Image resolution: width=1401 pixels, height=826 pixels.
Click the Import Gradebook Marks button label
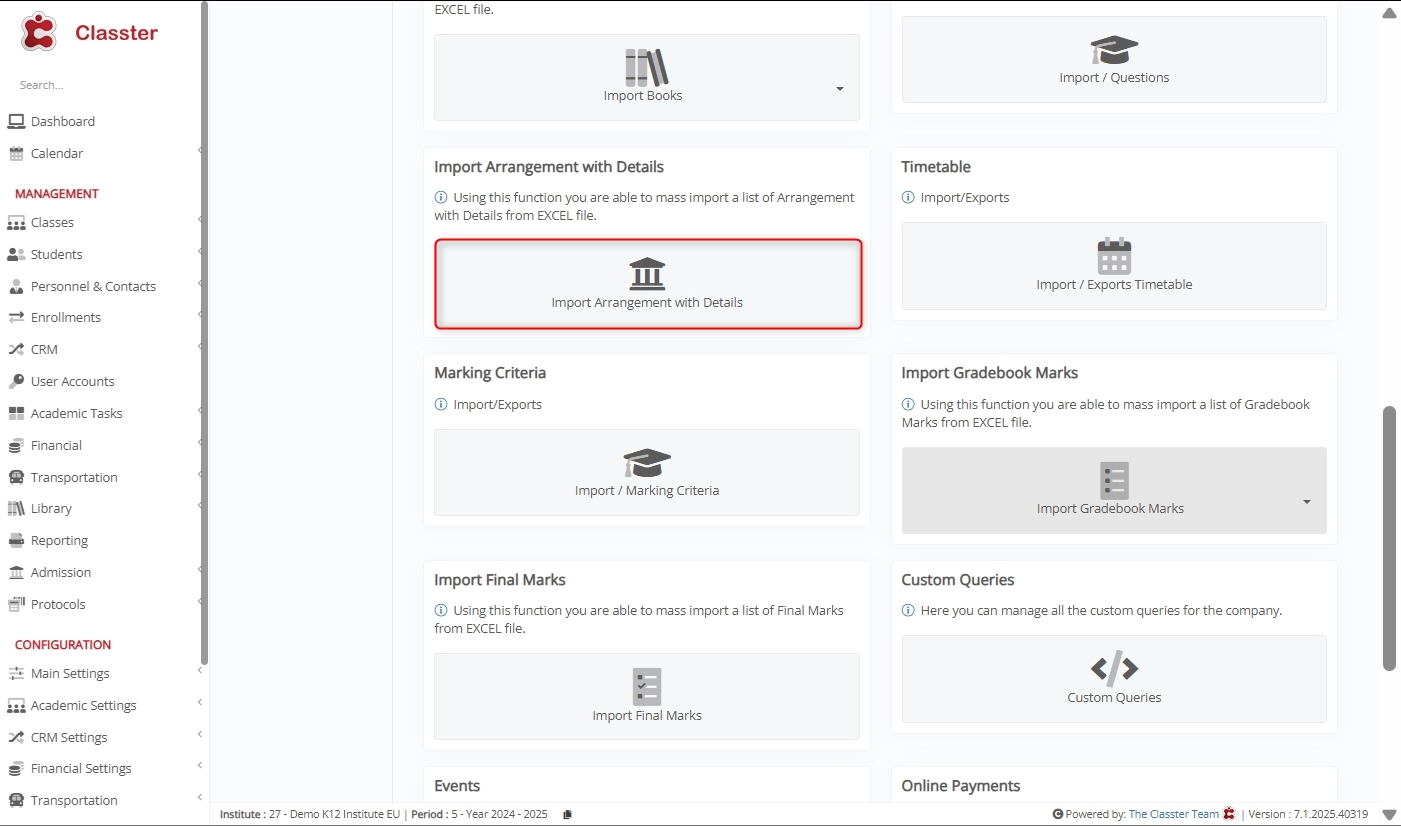pos(1110,508)
